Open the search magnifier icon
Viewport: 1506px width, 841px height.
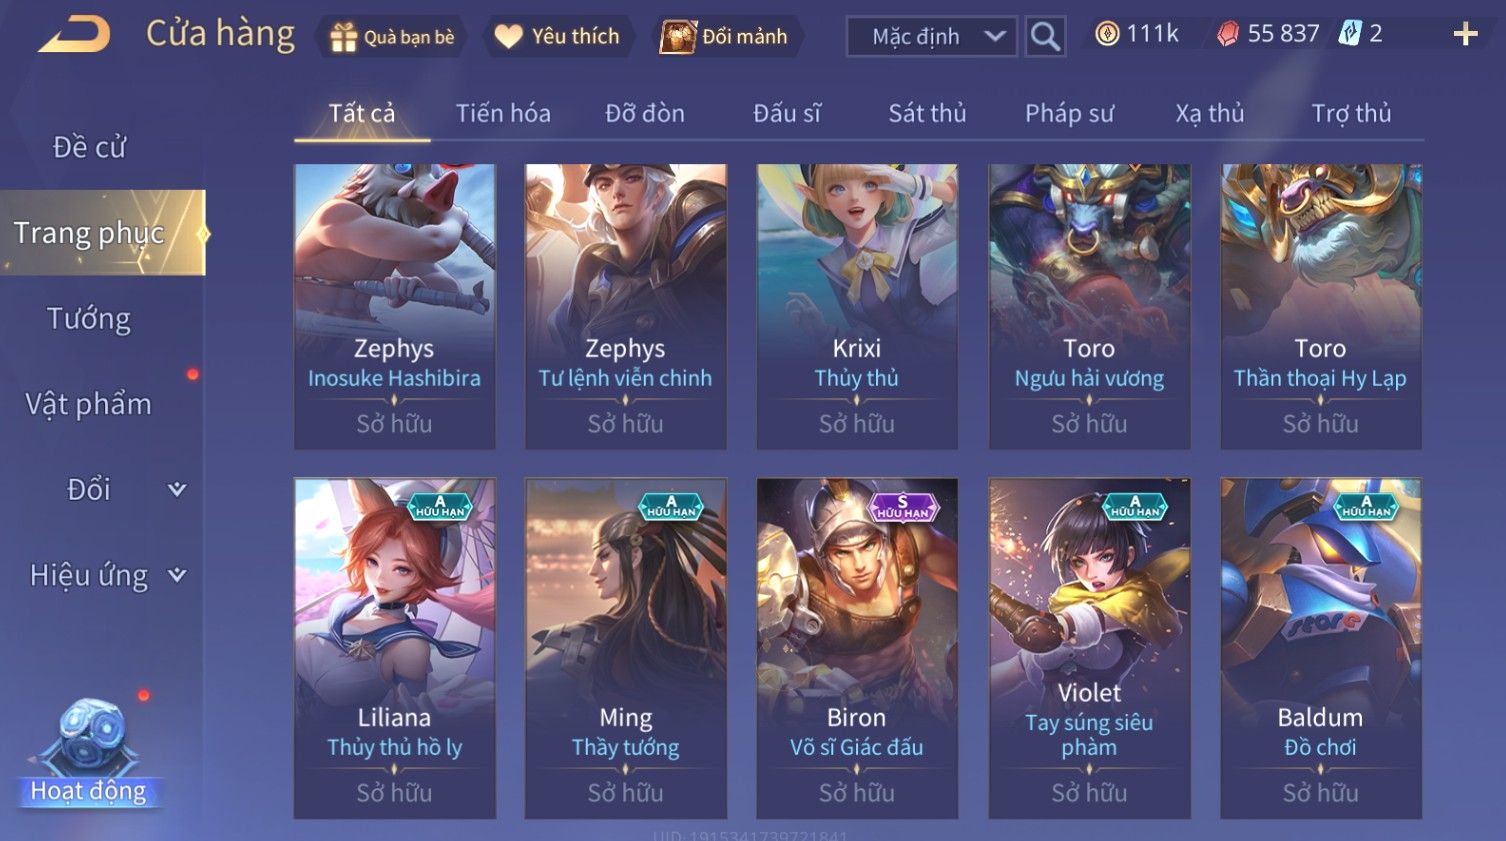pyautogui.click(x=1045, y=37)
